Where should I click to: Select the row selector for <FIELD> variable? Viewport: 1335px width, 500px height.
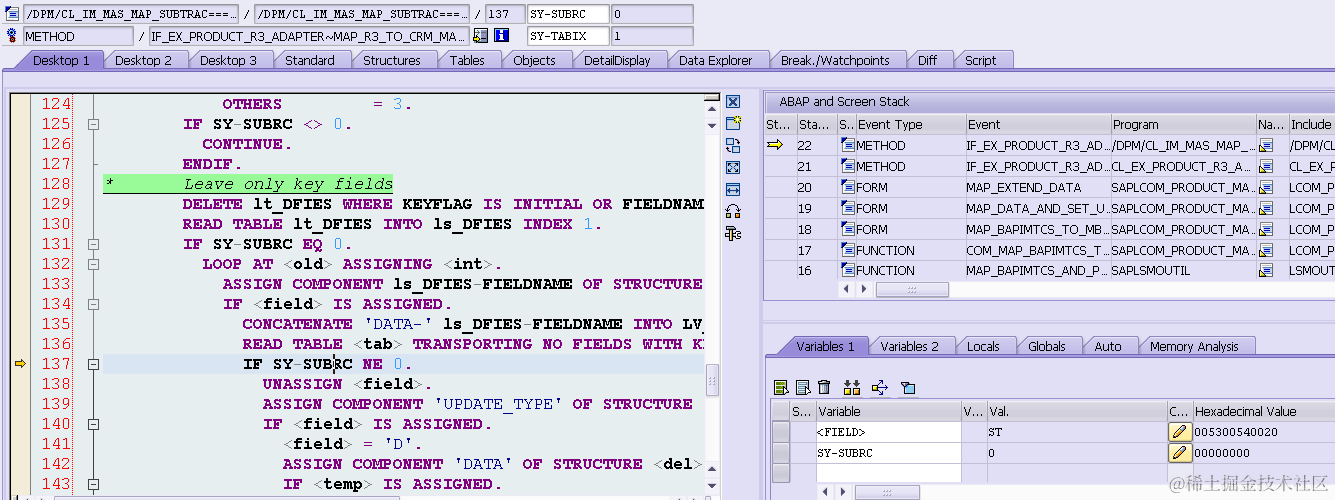tap(780, 432)
